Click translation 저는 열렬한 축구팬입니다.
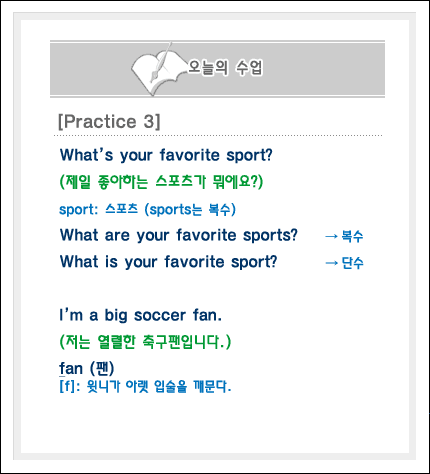 [145, 342]
